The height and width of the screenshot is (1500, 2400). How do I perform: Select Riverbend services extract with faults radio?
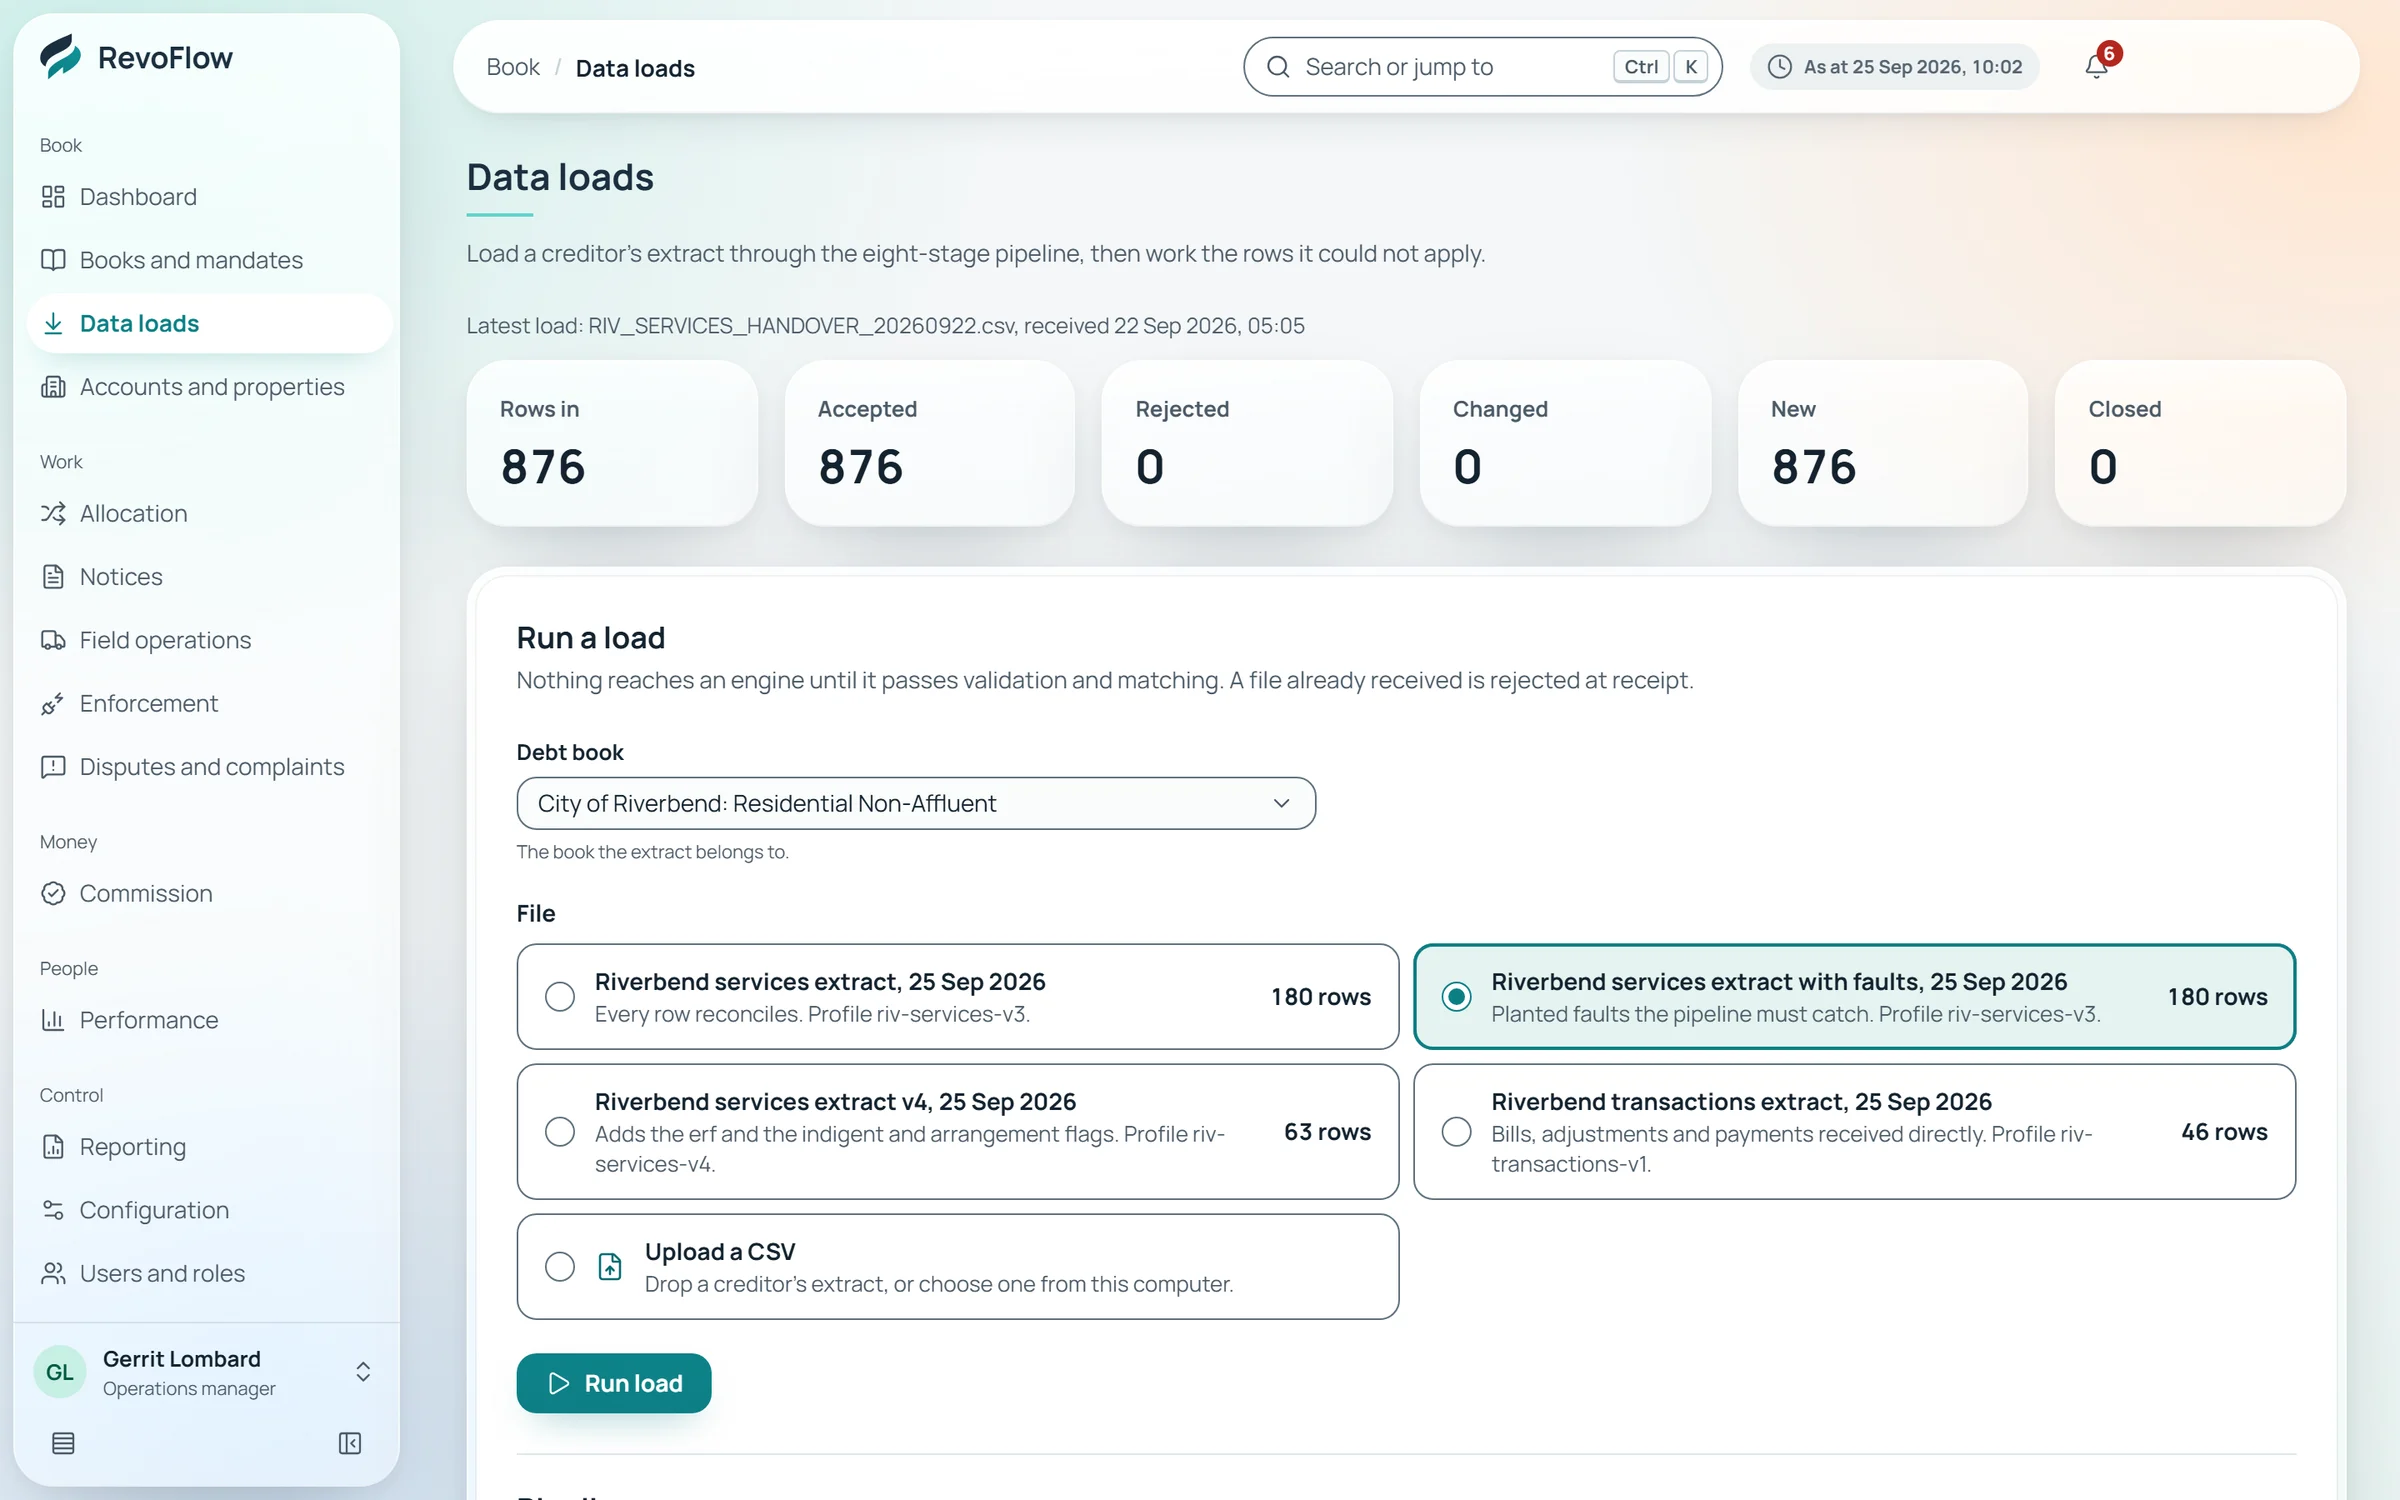(x=1456, y=997)
